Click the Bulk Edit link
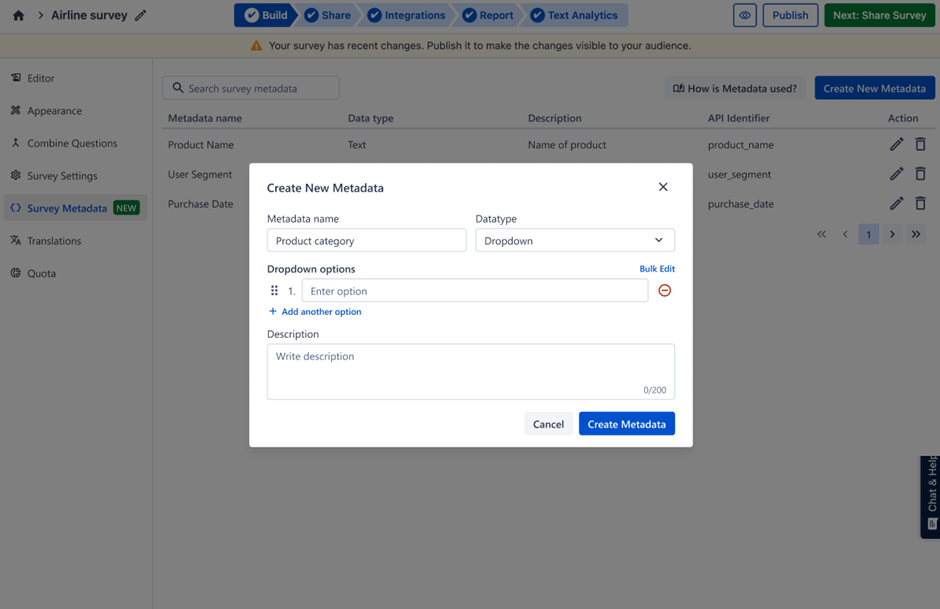 (657, 269)
